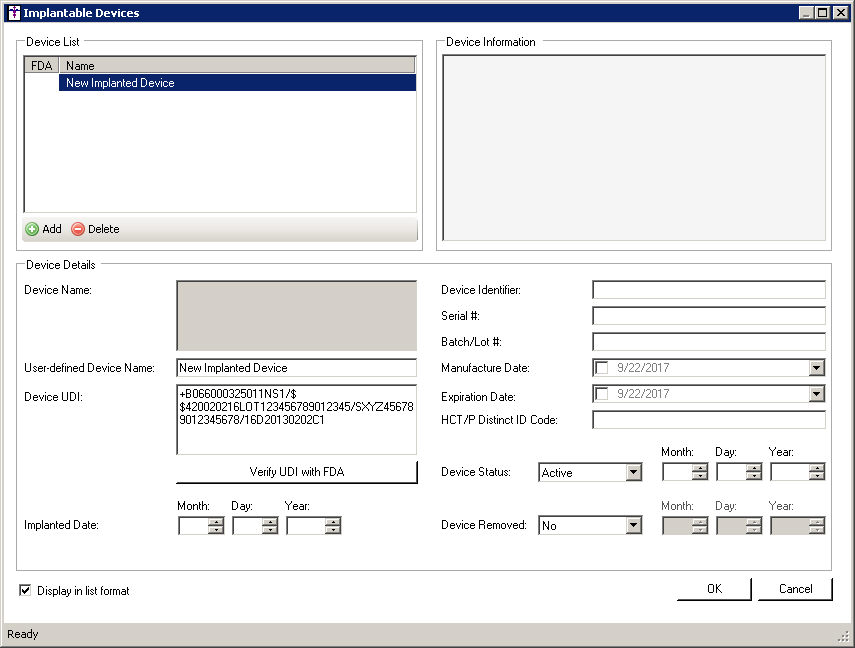Click the Device Information panel area
Image resolution: width=855 pixels, height=648 pixels.
click(634, 148)
